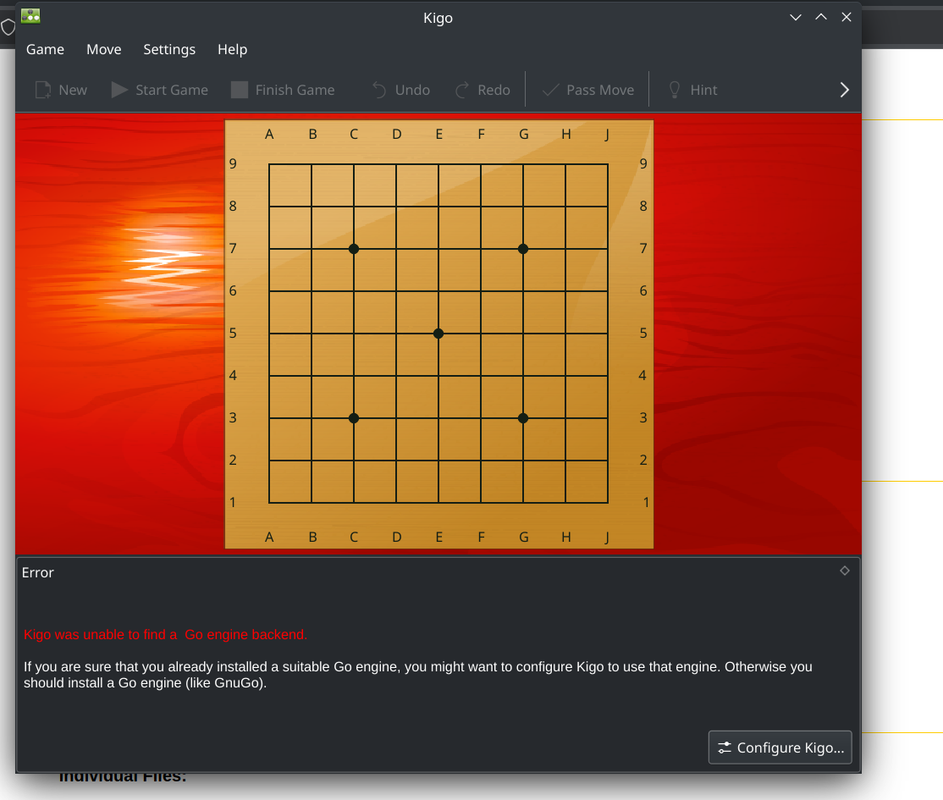Maximize the Kigo window
This screenshot has height=800, width=943.
tap(821, 17)
